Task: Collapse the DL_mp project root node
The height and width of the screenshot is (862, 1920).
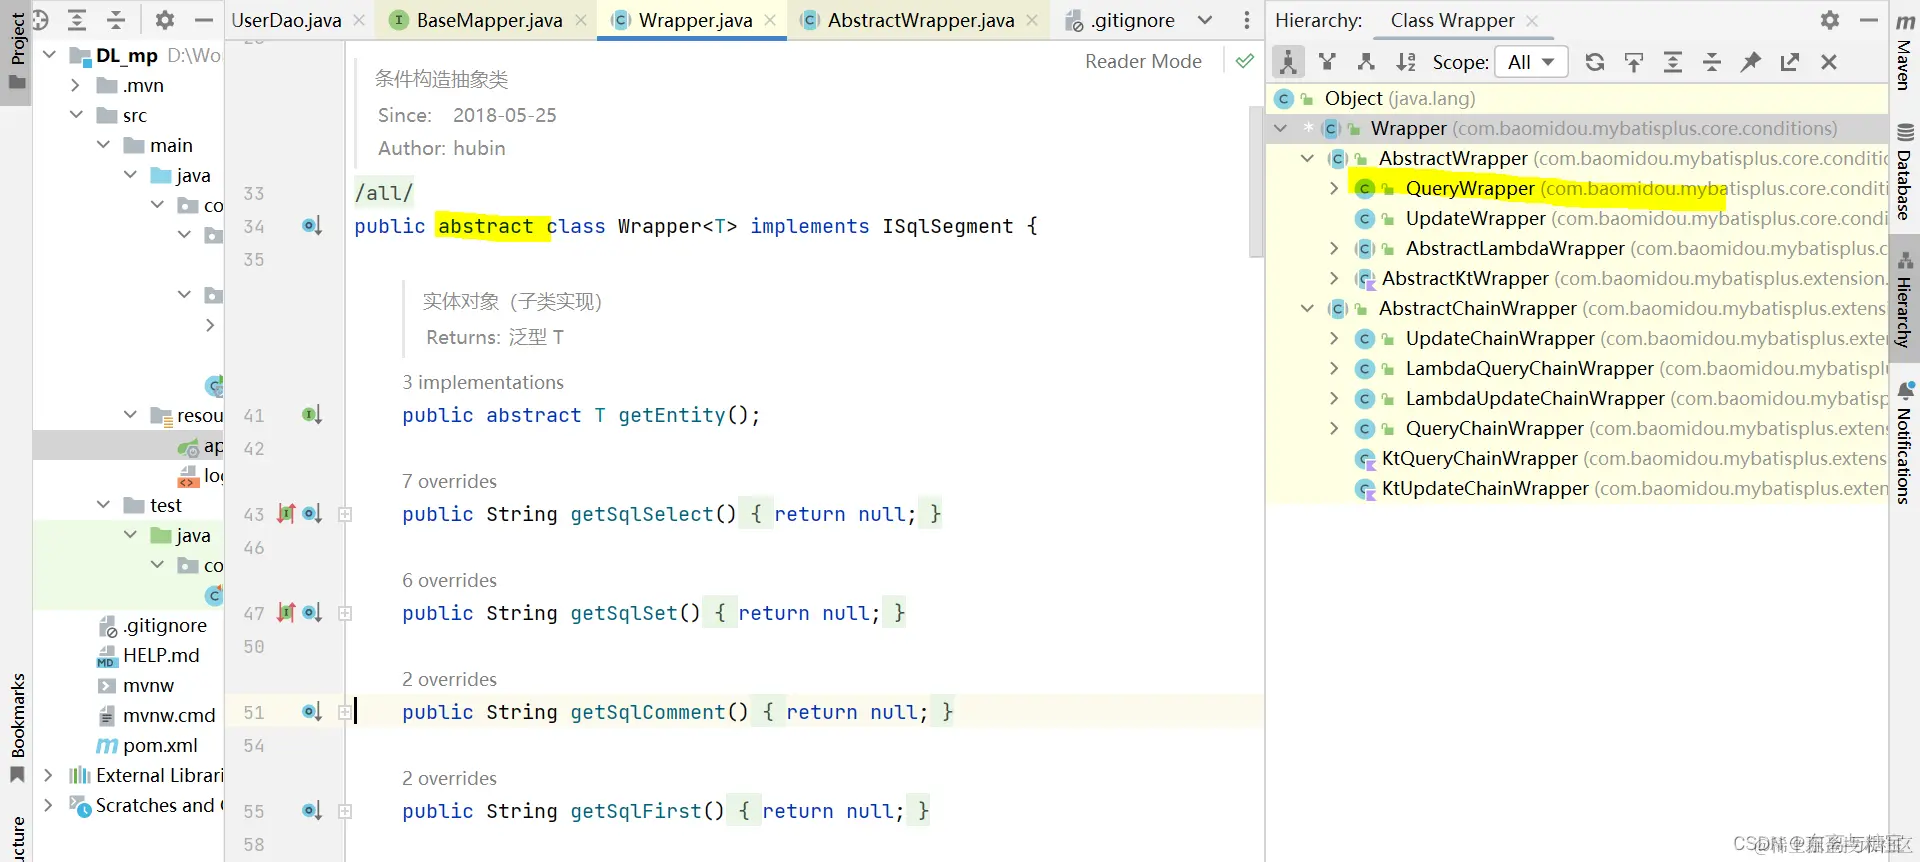Action: click(49, 55)
